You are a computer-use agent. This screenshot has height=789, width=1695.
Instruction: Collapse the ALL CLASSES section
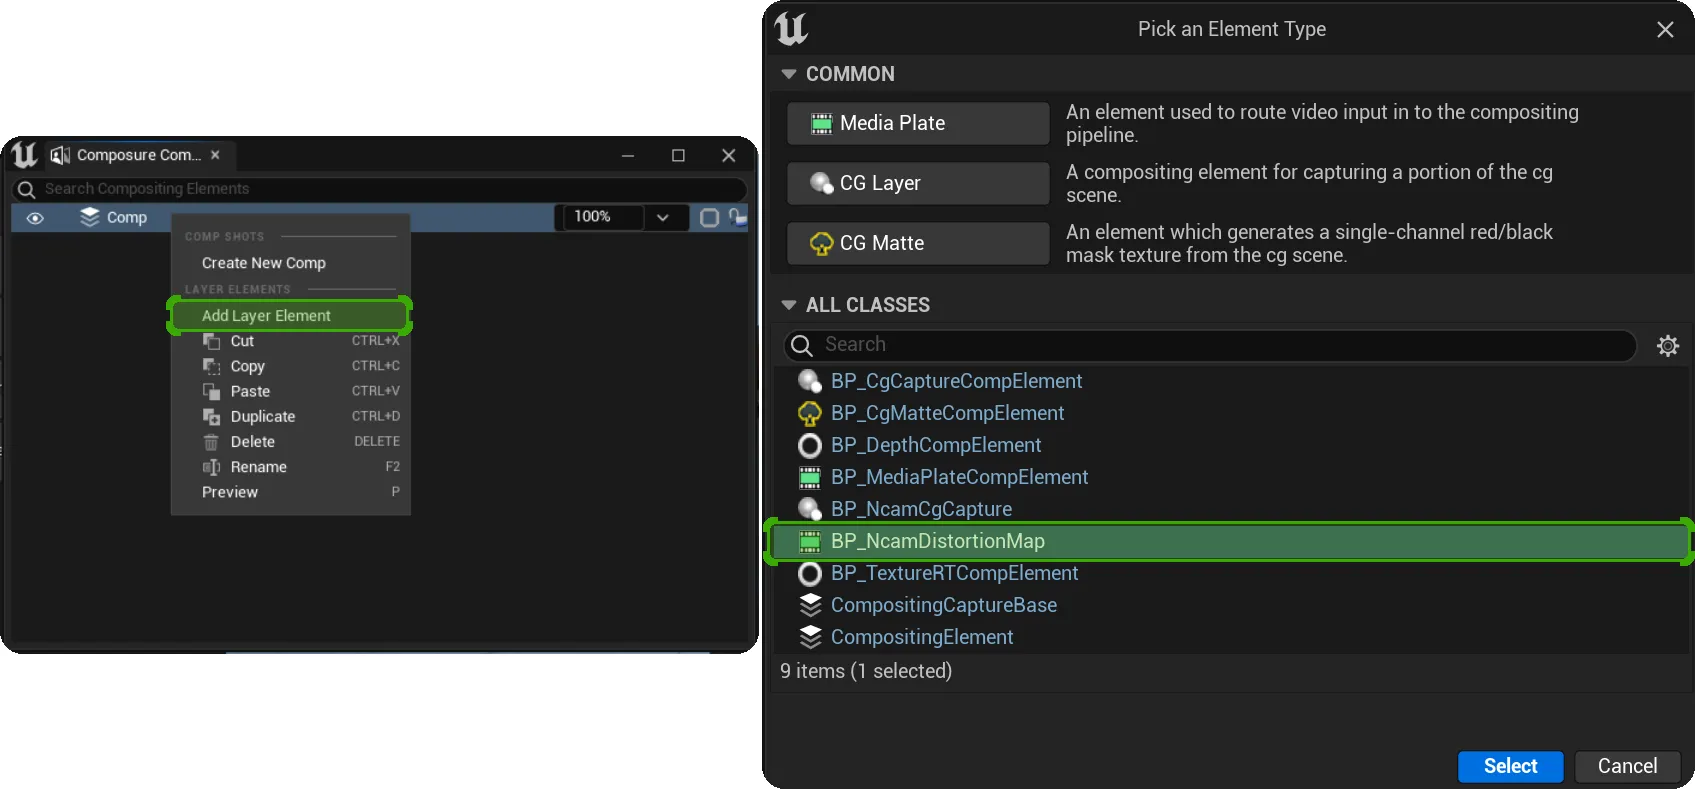coord(789,305)
